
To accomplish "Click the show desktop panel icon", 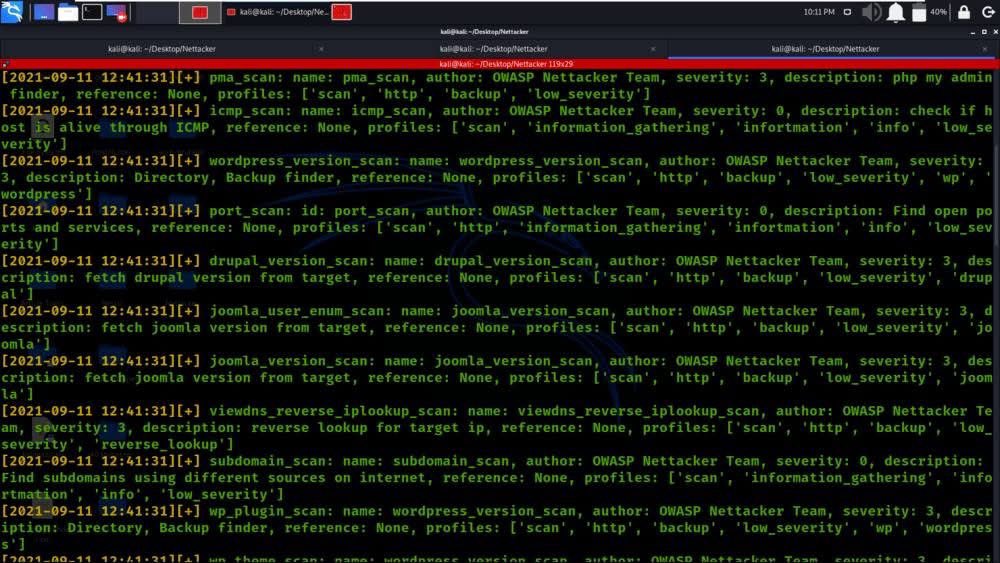I will (x=43, y=12).
